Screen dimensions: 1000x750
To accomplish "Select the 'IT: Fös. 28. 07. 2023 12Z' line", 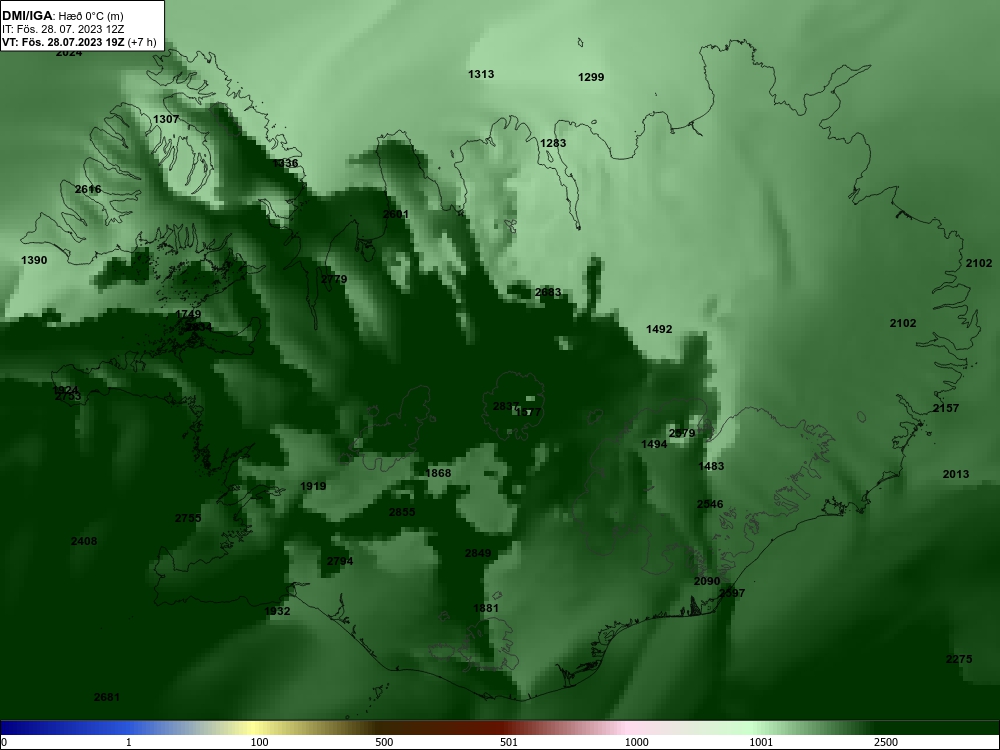I will (x=62, y=29).
